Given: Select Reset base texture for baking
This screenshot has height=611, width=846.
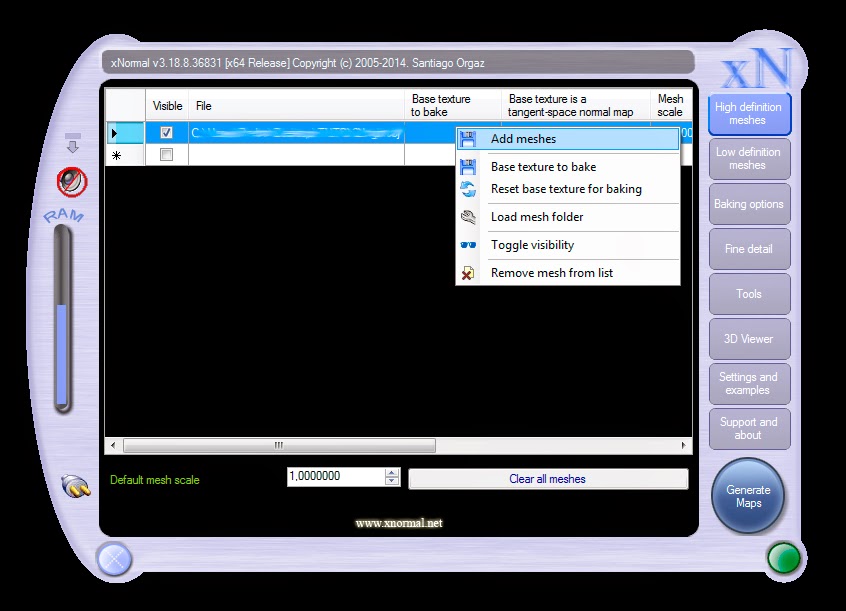Looking at the screenshot, I should click(568, 189).
